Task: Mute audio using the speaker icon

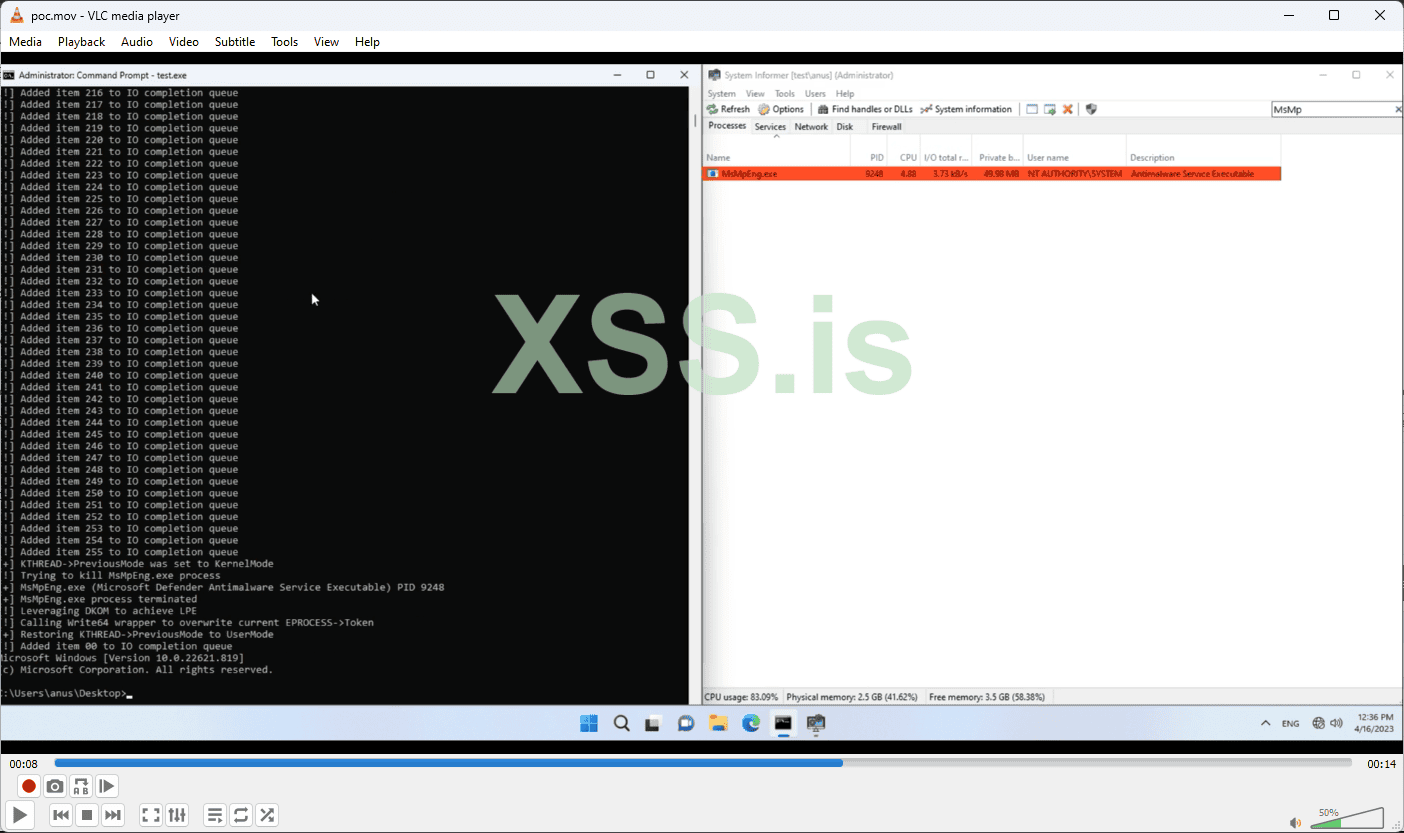Action: 1296,822
